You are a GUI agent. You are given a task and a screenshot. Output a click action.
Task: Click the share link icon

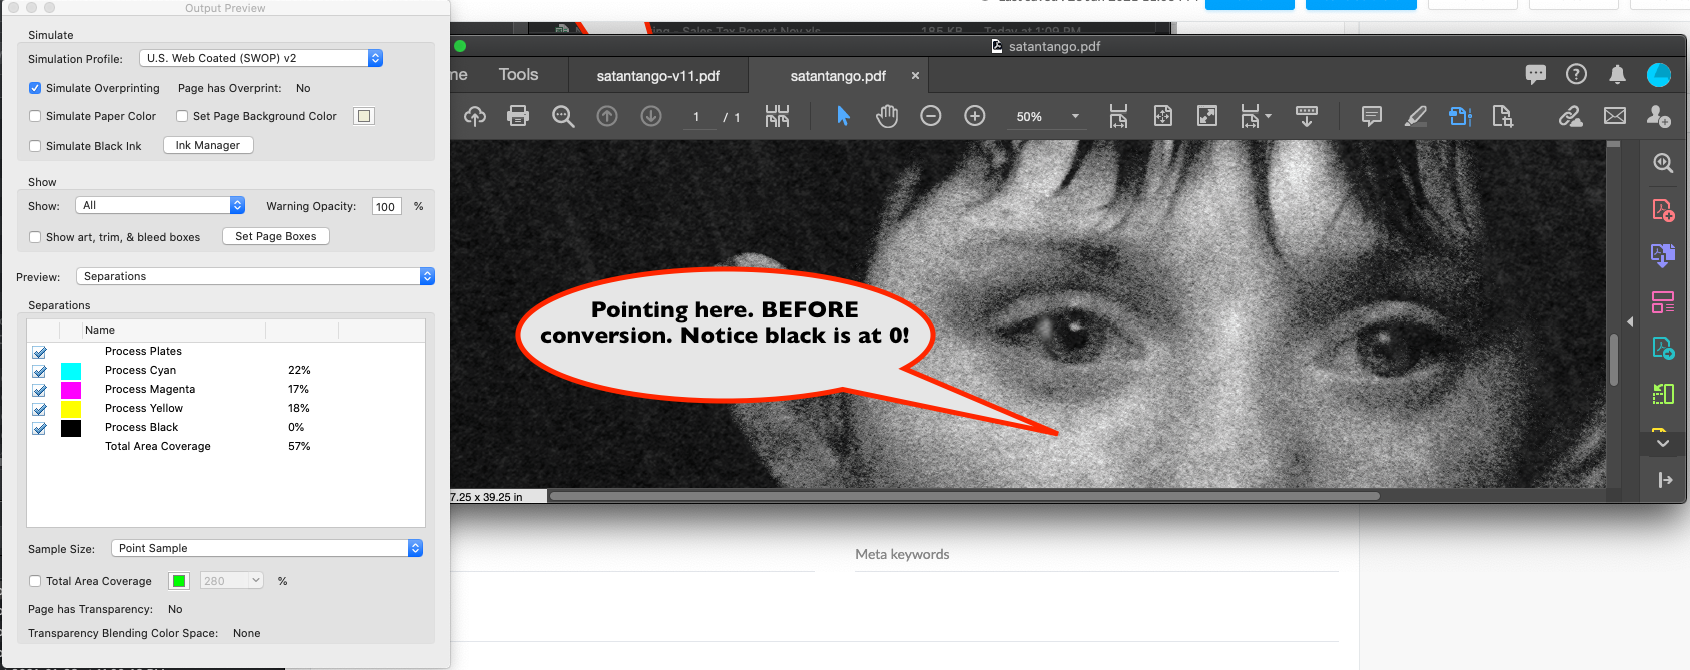click(x=1570, y=116)
